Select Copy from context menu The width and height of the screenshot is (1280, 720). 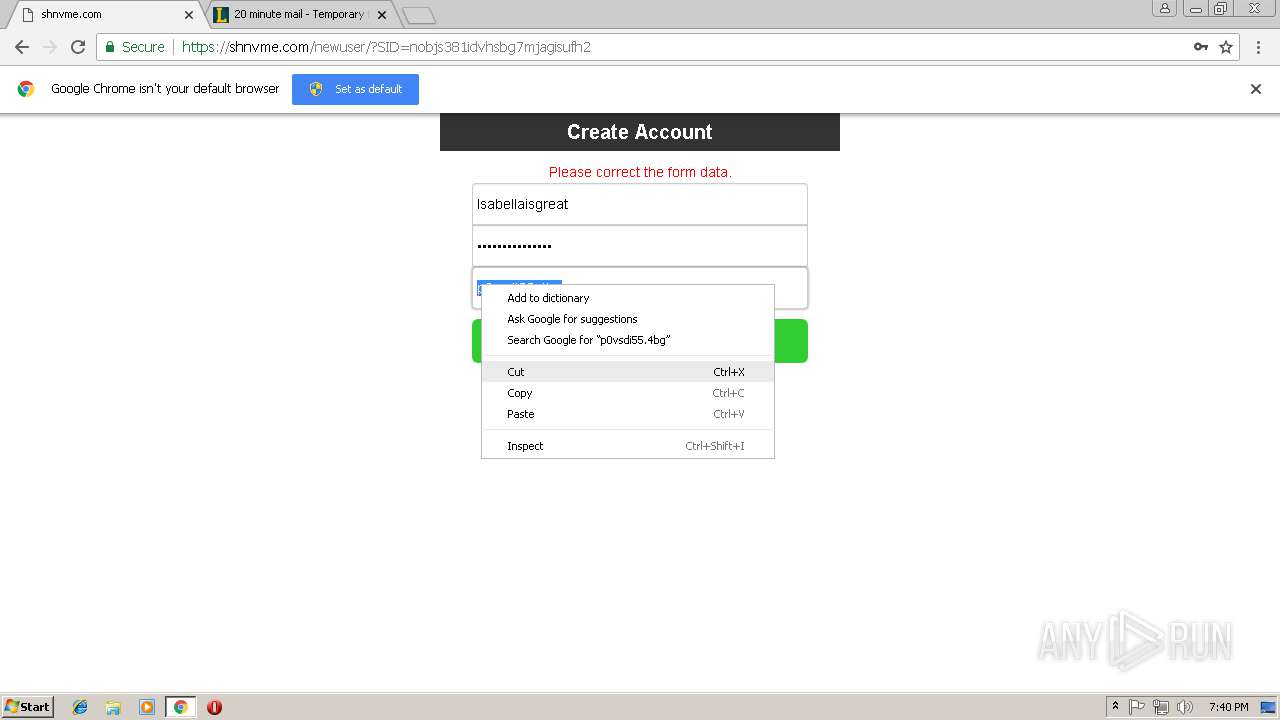pos(628,393)
